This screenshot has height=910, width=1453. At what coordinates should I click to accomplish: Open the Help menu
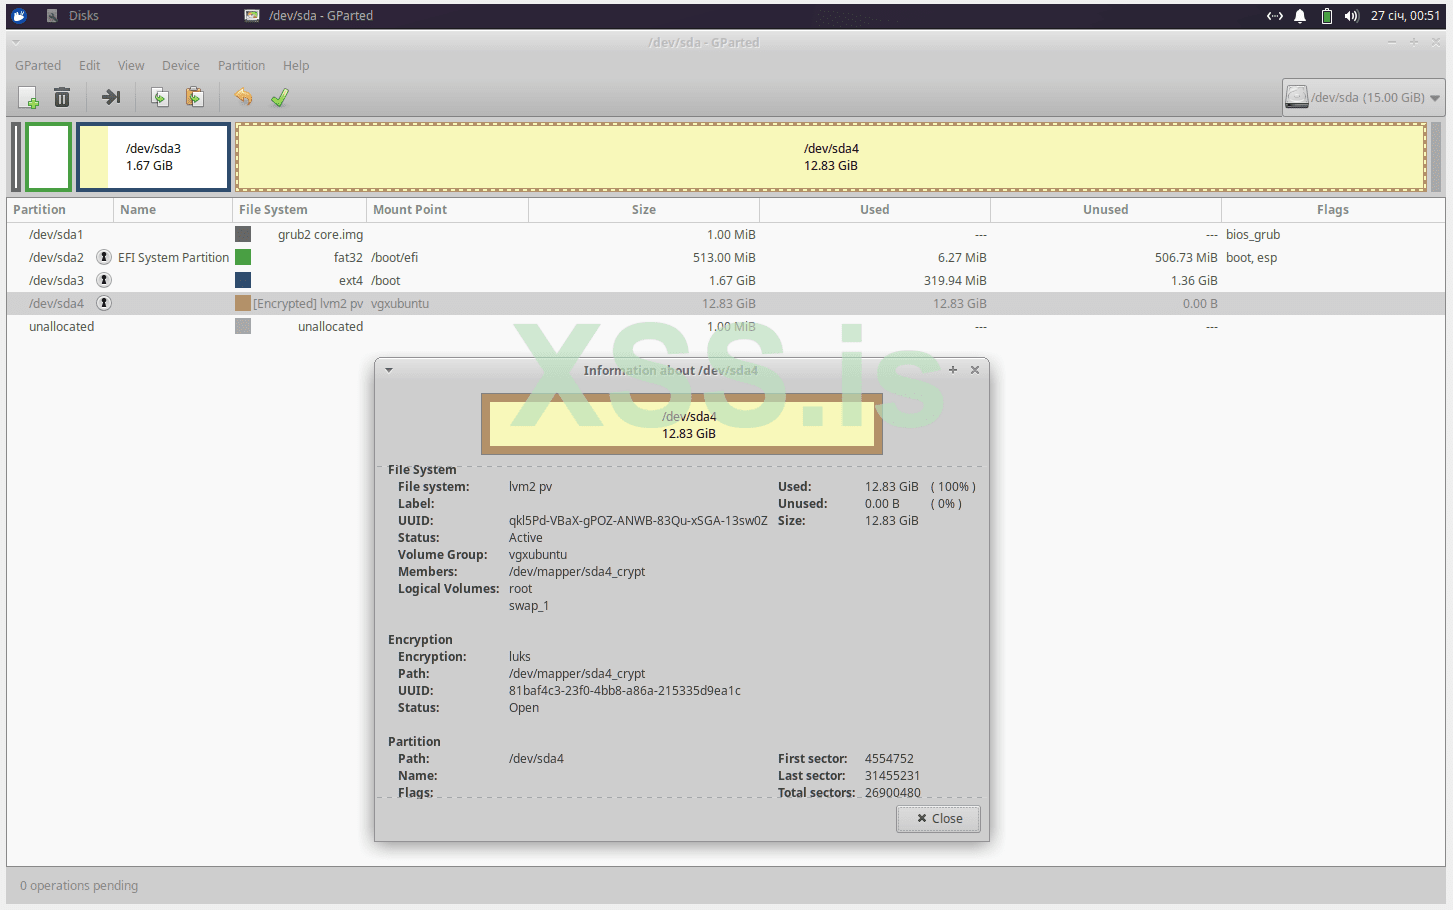click(296, 66)
